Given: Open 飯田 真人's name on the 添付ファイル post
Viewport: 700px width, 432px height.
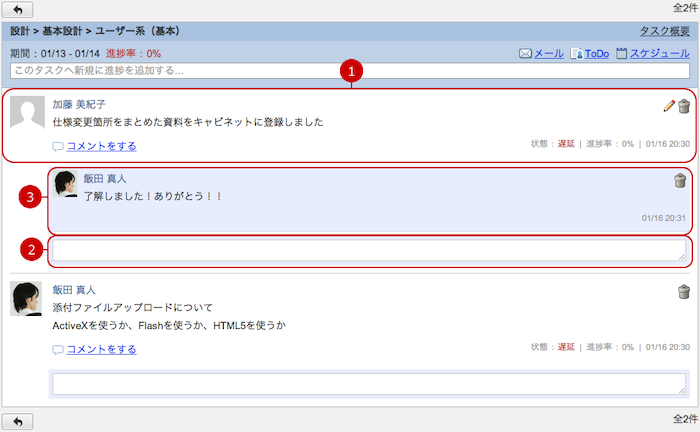Looking at the screenshot, I should [74, 290].
